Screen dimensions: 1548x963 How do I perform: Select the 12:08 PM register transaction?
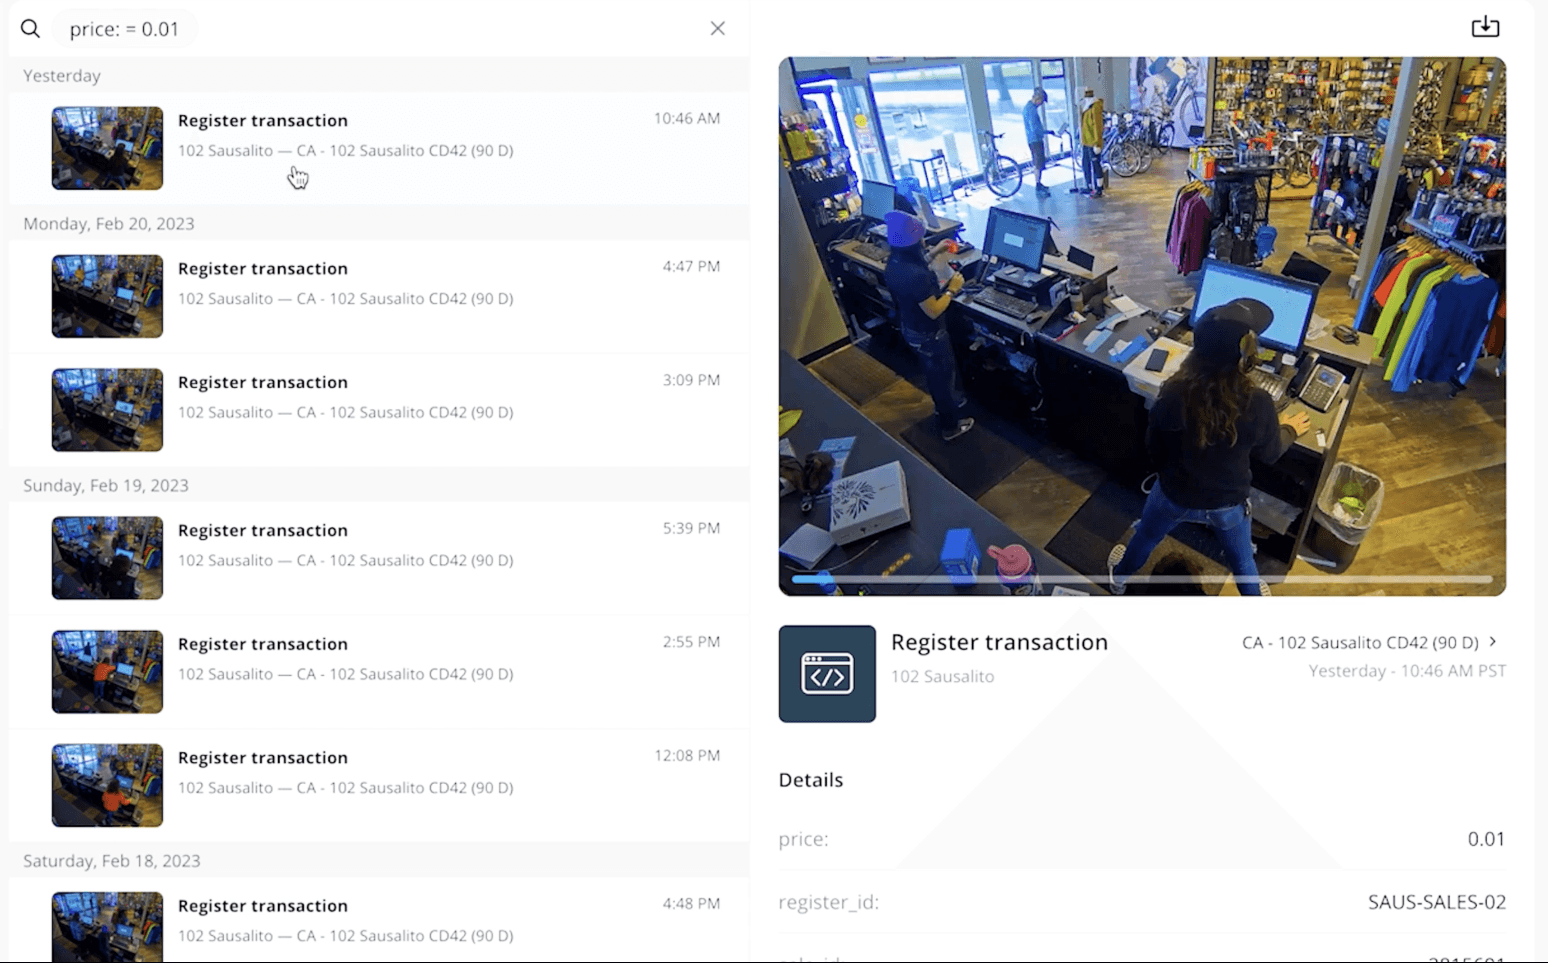point(380,785)
